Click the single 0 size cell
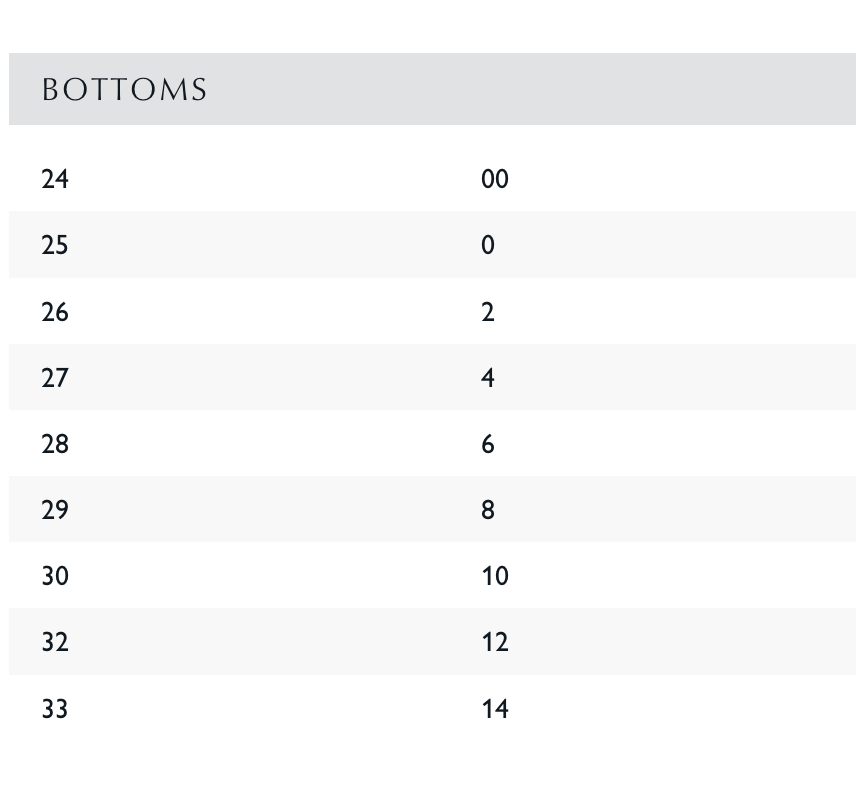This screenshot has height=790, width=856. 488,245
